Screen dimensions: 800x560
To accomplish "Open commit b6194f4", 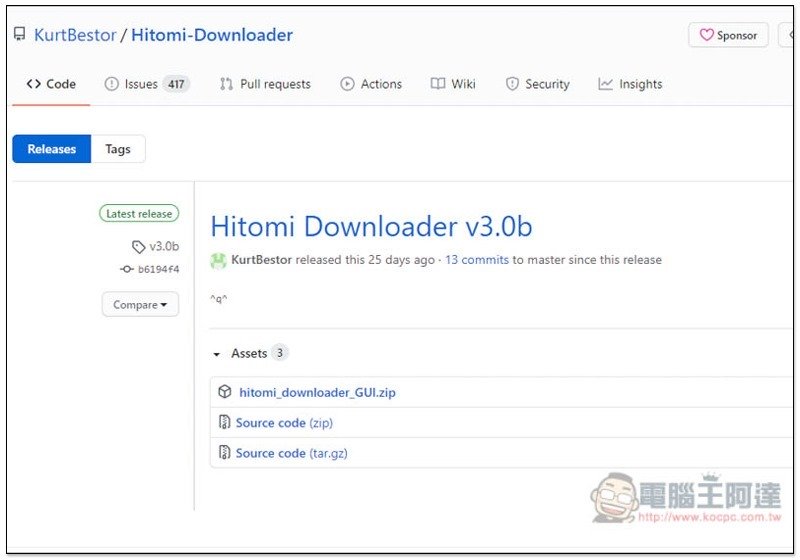I will click(158, 269).
